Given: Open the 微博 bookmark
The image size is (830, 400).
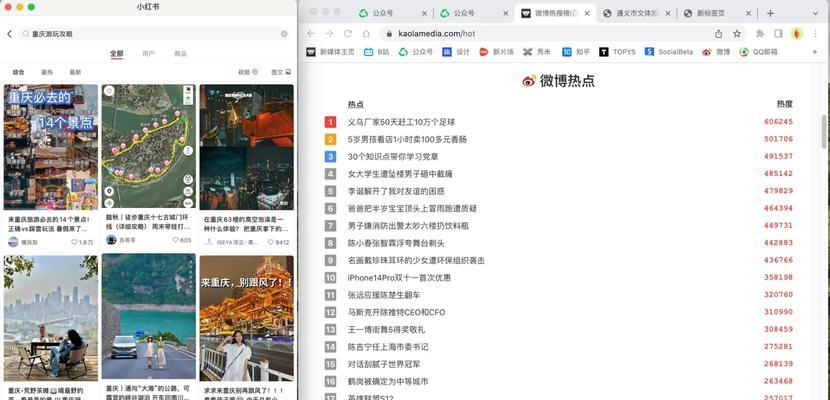Looking at the screenshot, I should pos(716,52).
